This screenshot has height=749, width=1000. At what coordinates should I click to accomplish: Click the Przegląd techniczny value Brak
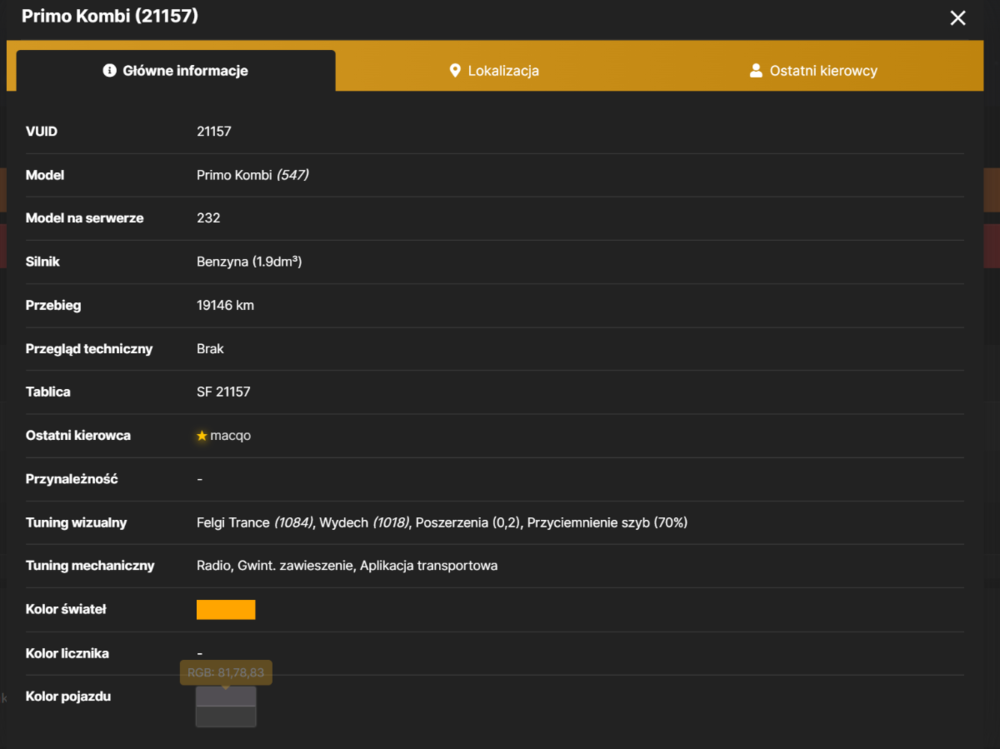(x=210, y=349)
